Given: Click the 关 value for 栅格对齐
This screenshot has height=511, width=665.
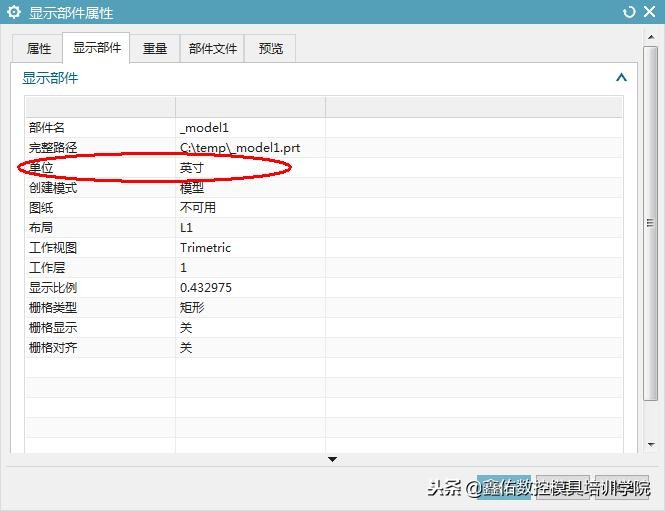Looking at the screenshot, I should click(186, 348).
